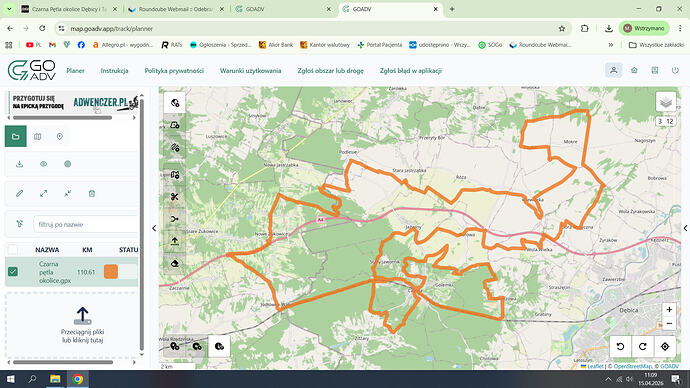
Task: Click the green circle color icon
Action: [67, 164]
